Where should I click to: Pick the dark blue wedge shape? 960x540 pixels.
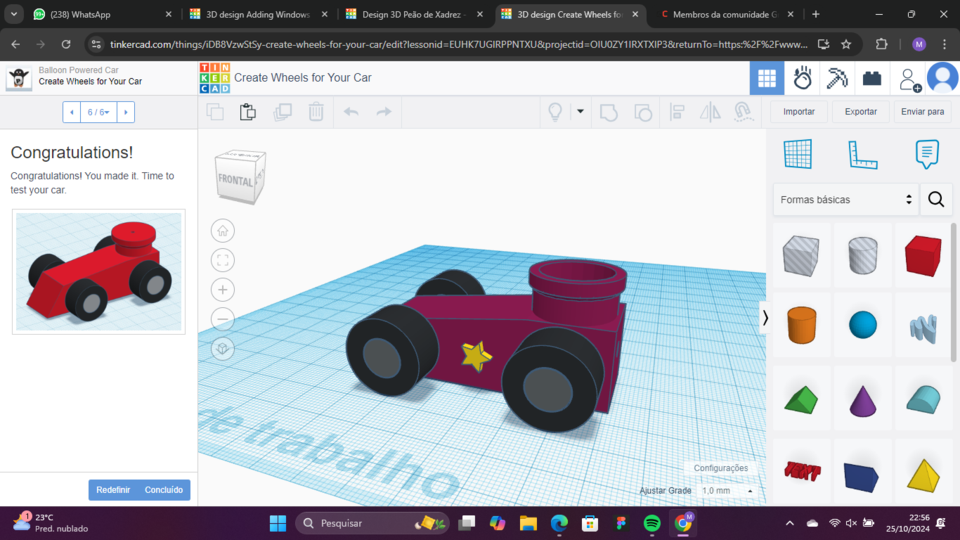tap(861, 477)
